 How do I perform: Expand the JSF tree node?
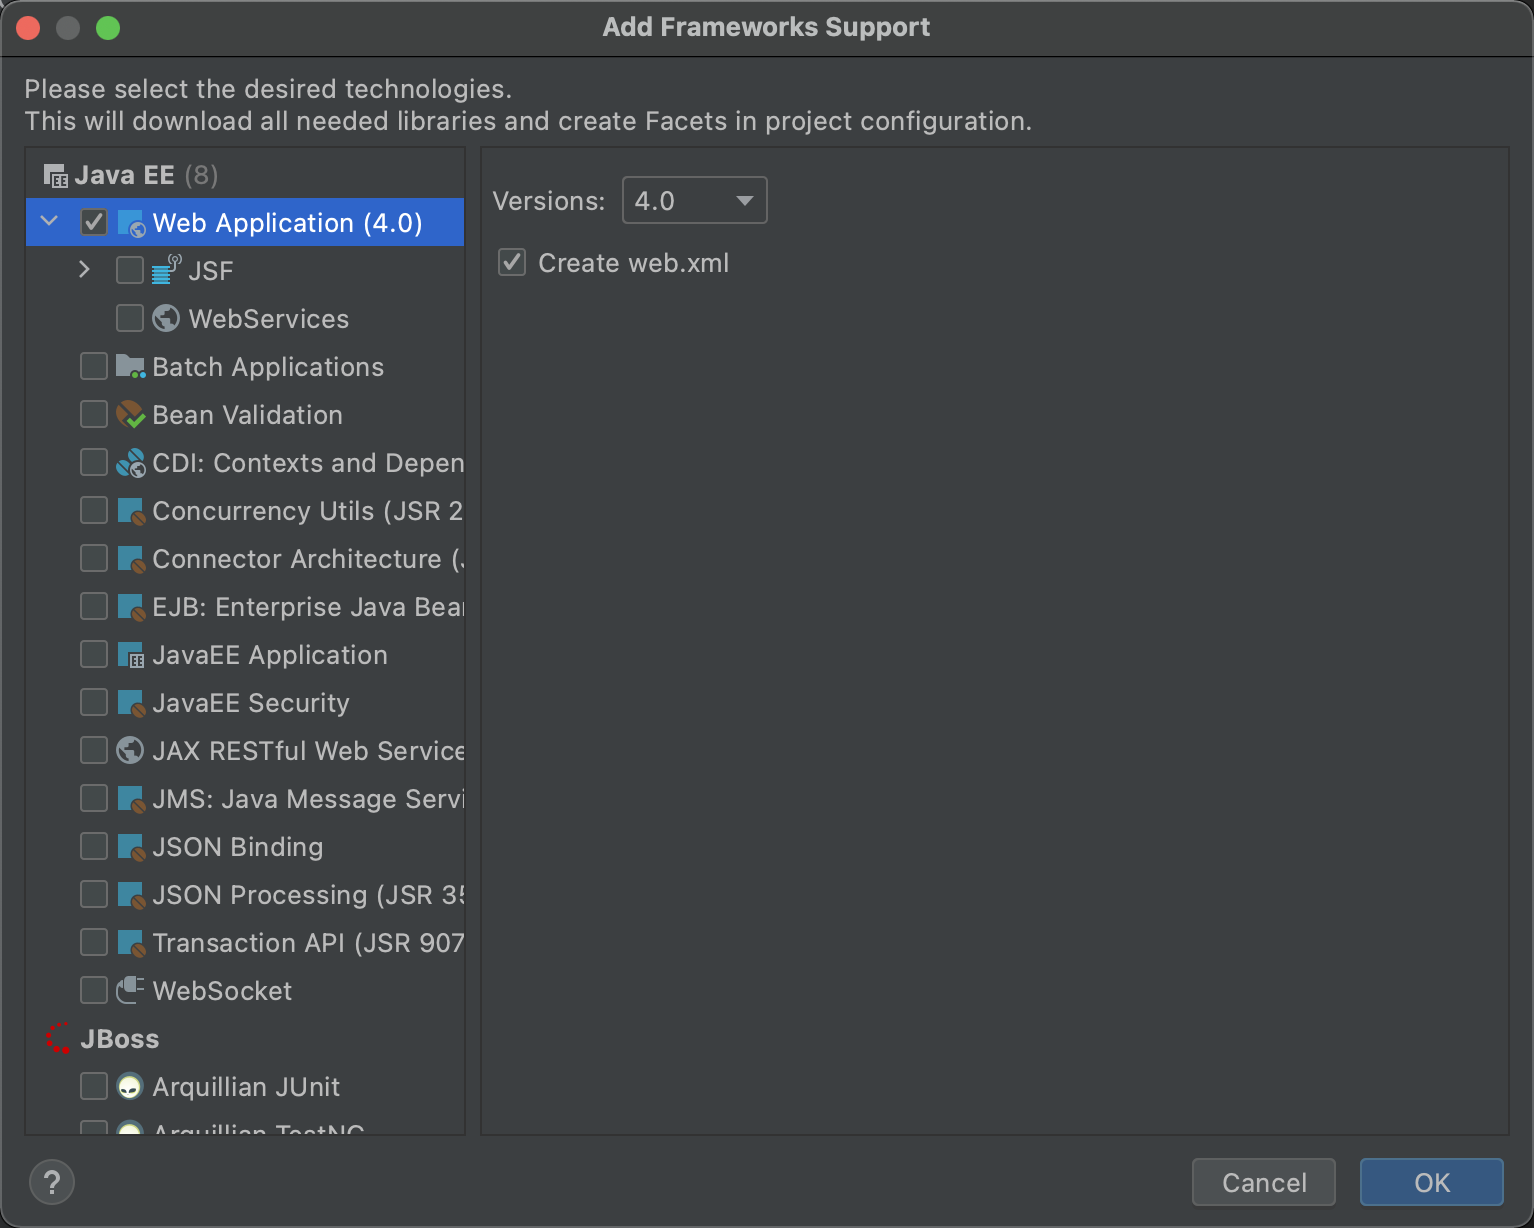tap(84, 270)
